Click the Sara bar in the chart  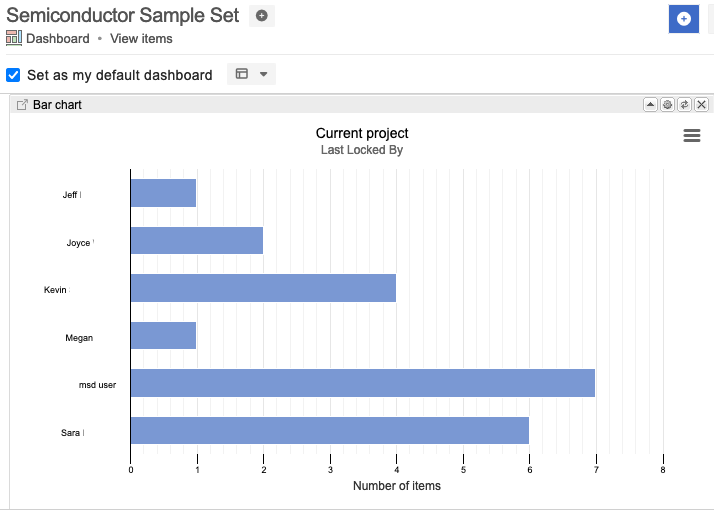[x=329, y=431]
